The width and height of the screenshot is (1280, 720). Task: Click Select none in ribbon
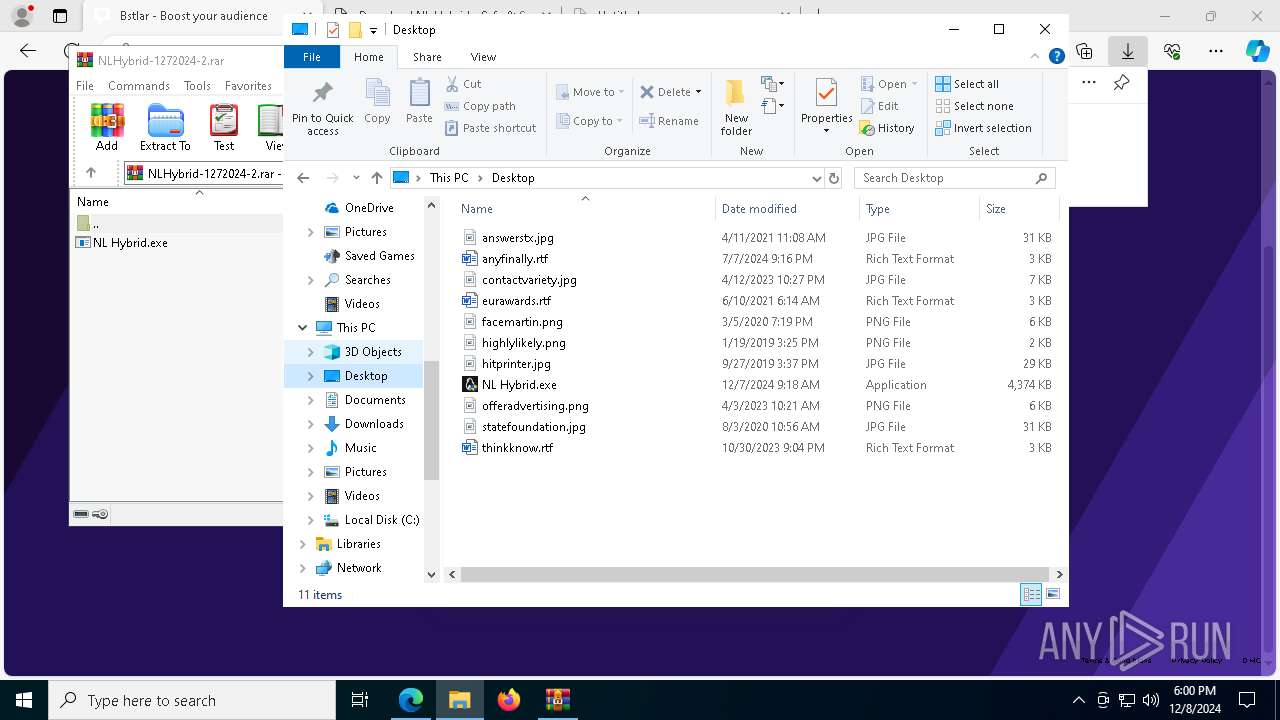pyautogui.click(x=974, y=106)
